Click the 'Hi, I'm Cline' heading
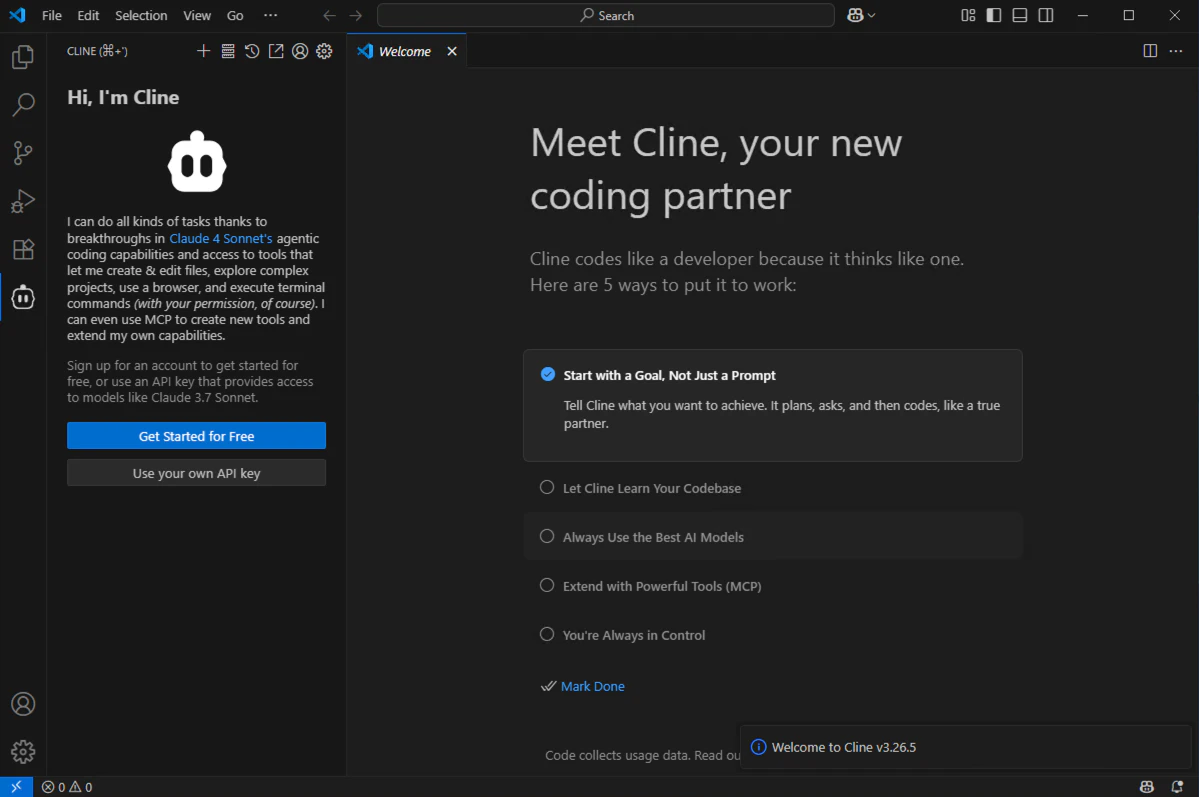1199x797 pixels. (x=123, y=97)
